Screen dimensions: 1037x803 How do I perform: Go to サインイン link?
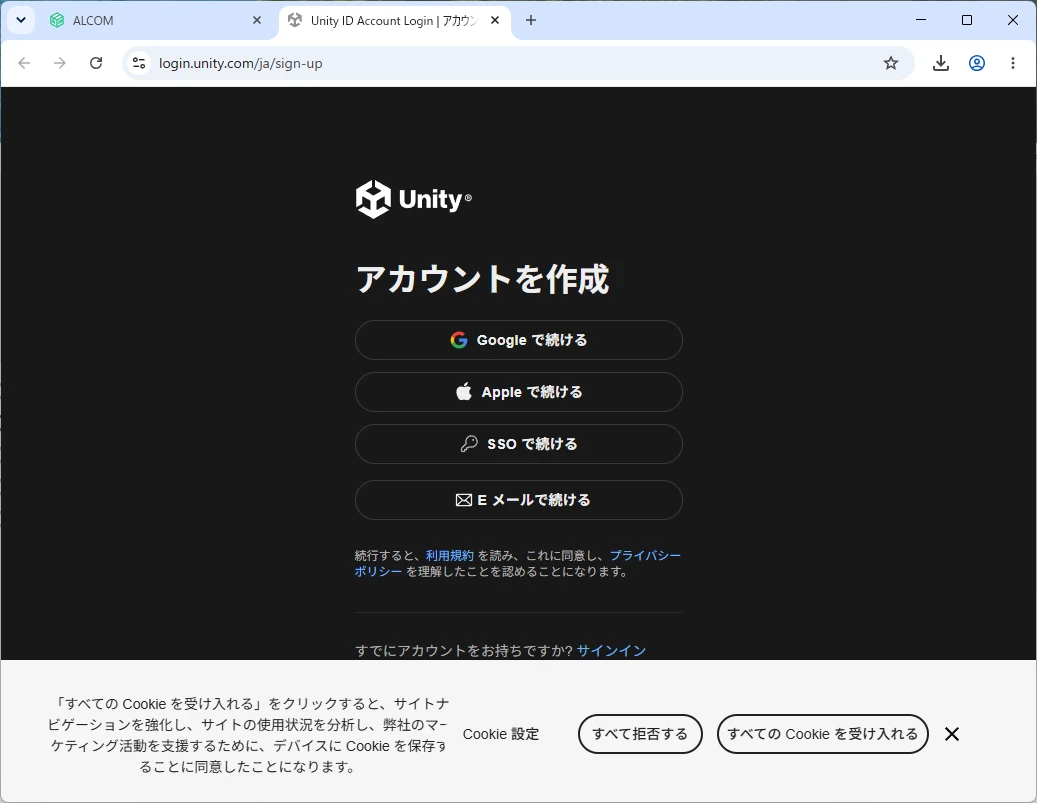611,651
